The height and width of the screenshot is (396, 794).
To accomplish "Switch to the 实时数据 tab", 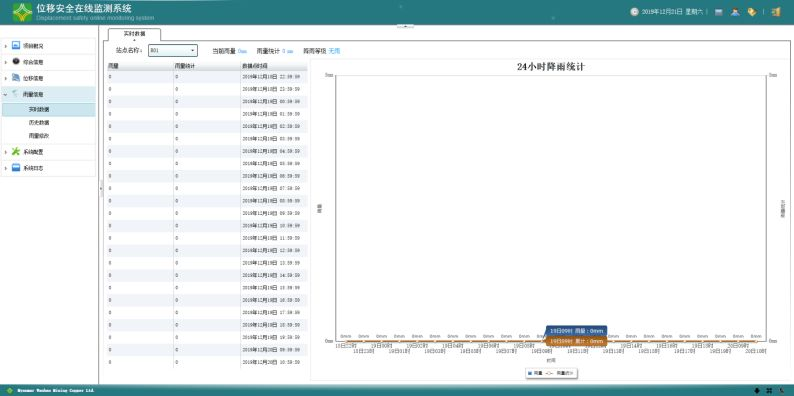I will pyautogui.click(x=134, y=34).
